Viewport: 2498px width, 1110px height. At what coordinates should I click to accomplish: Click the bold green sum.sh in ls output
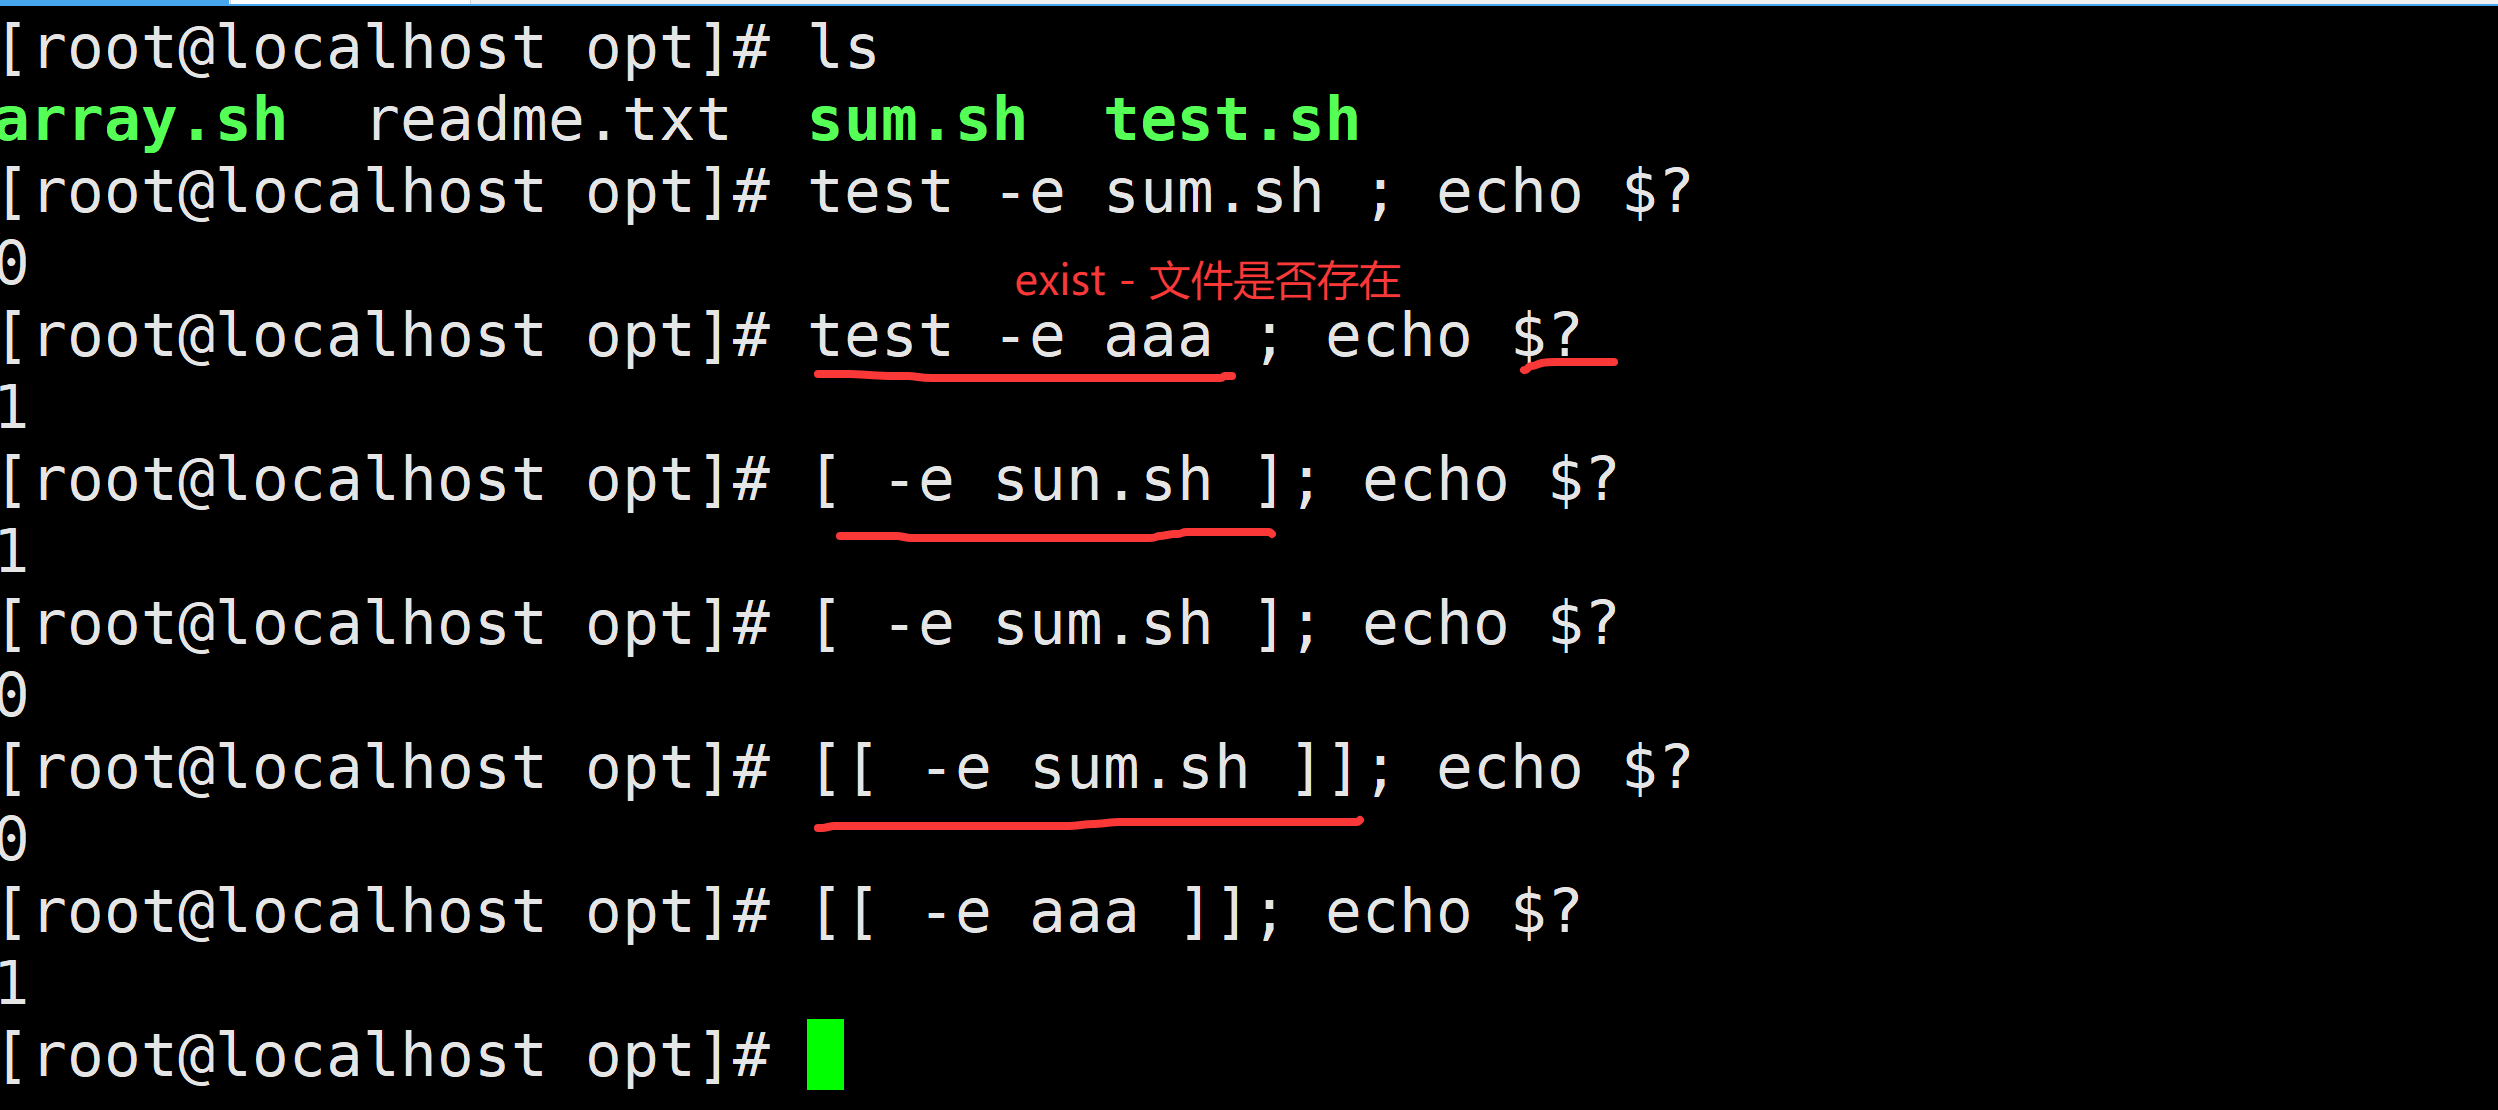tap(918, 121)
